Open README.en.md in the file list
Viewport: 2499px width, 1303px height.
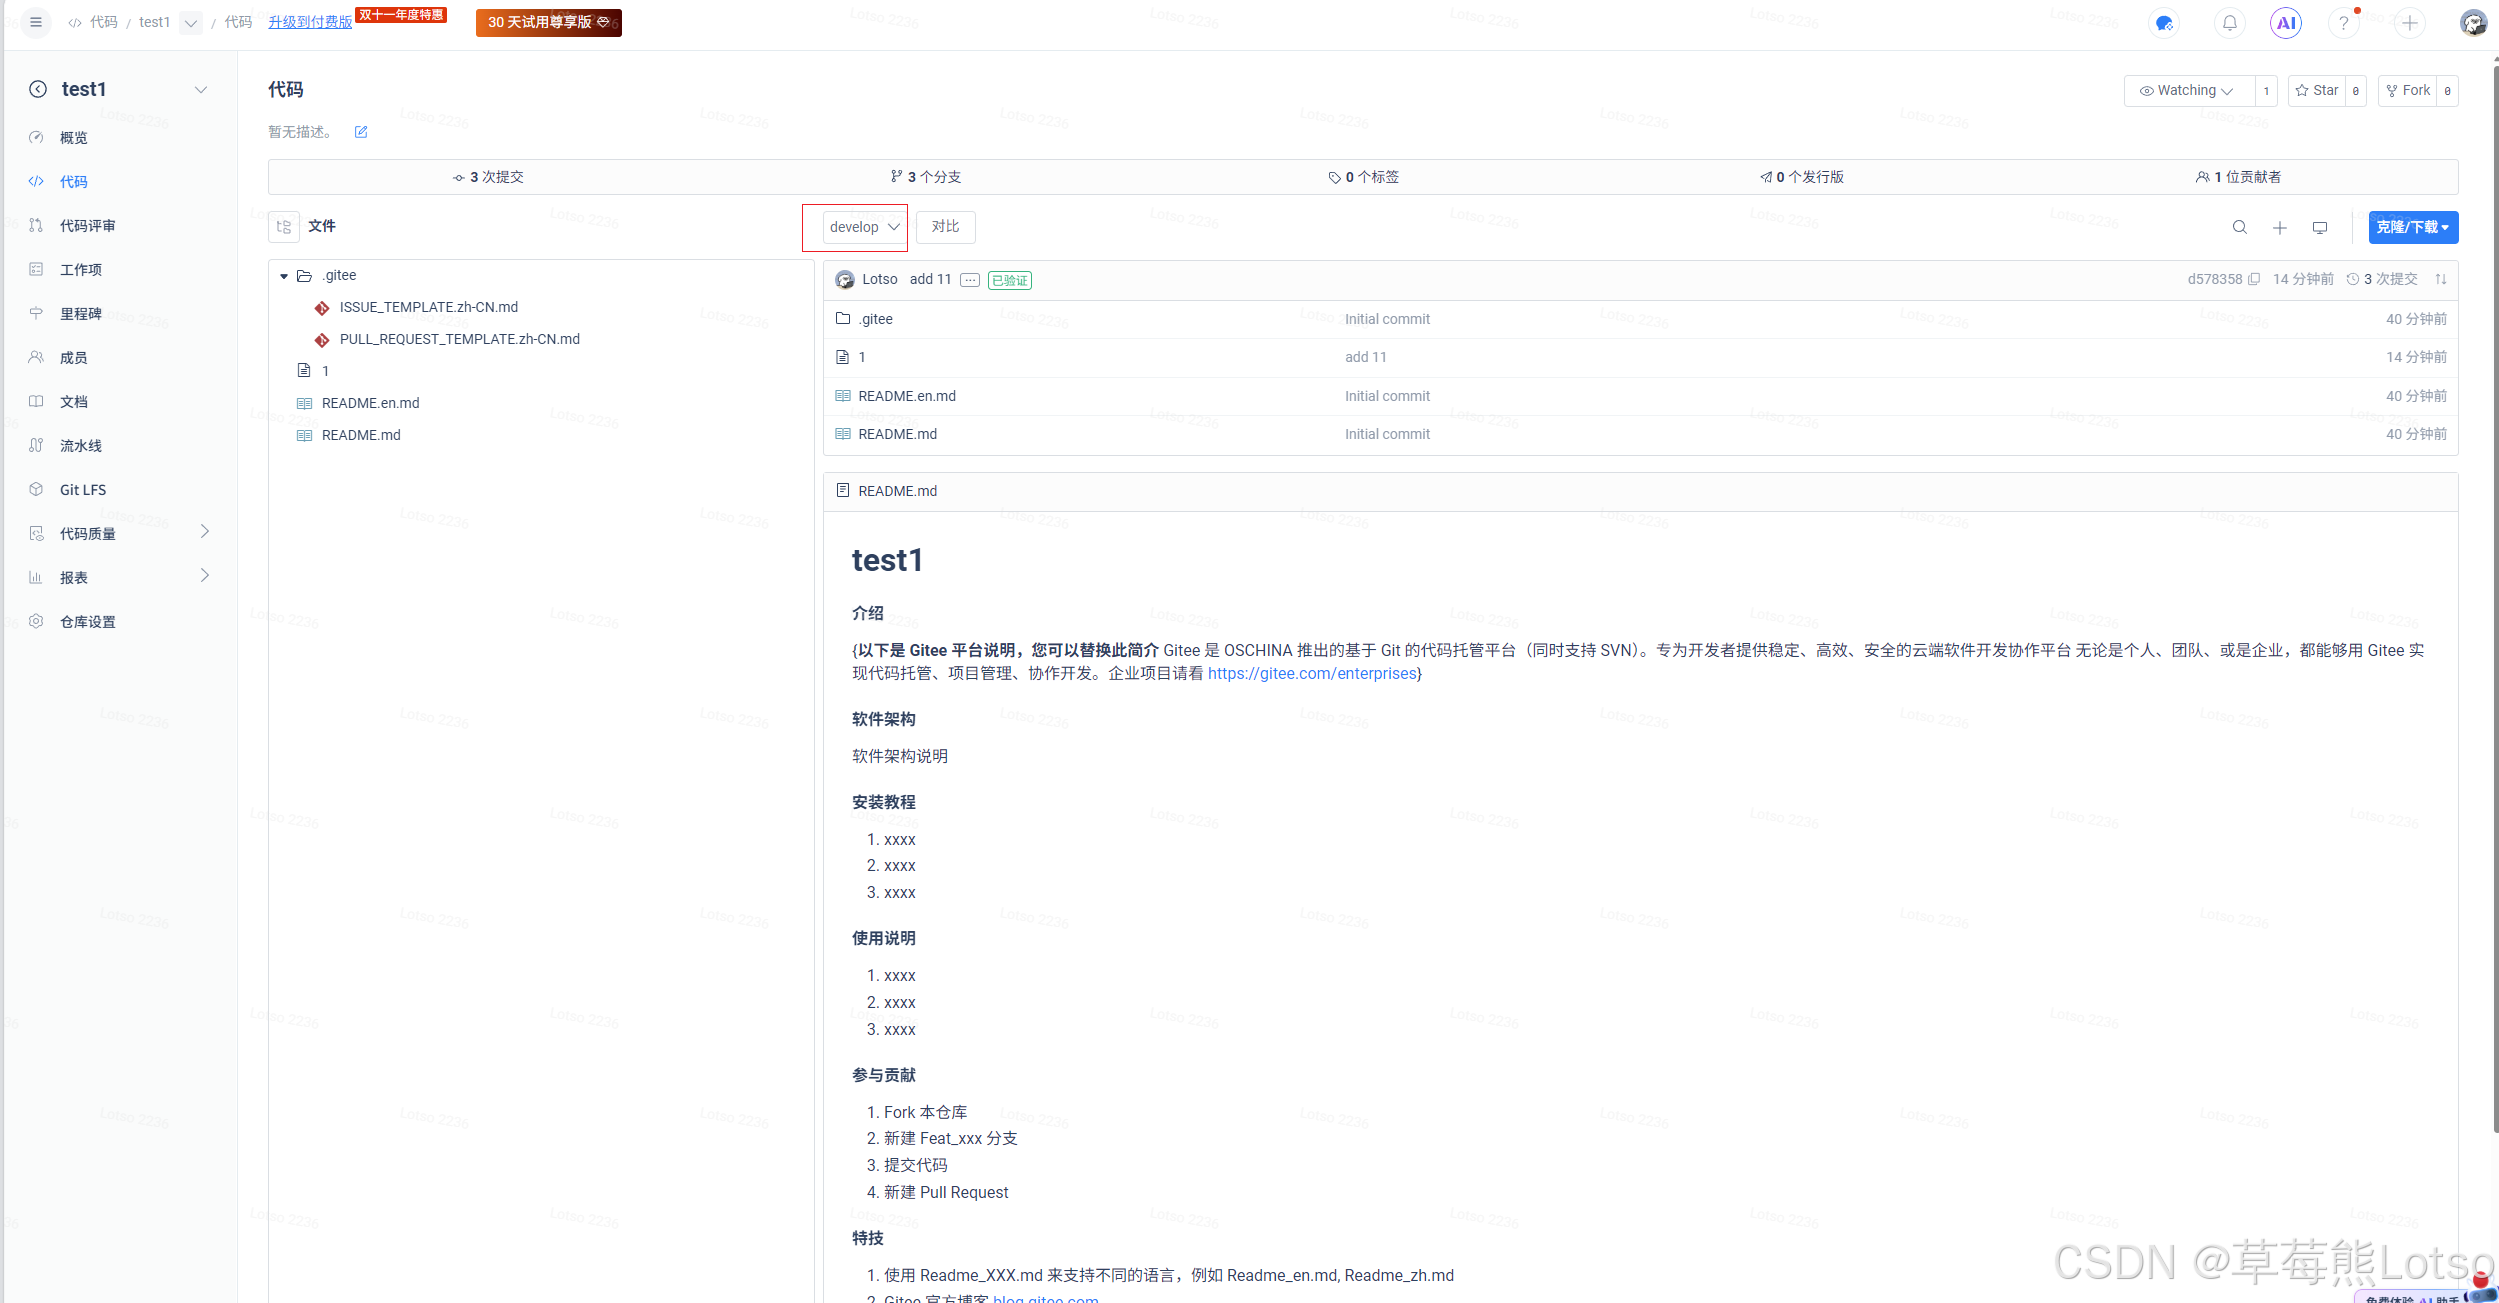[907, 396]
